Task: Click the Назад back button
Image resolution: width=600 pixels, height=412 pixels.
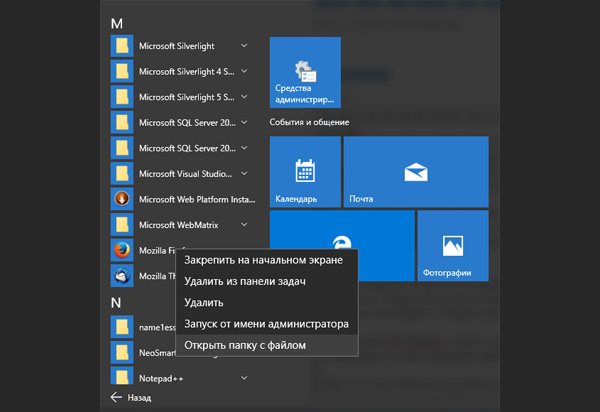Action: point(130,397)
